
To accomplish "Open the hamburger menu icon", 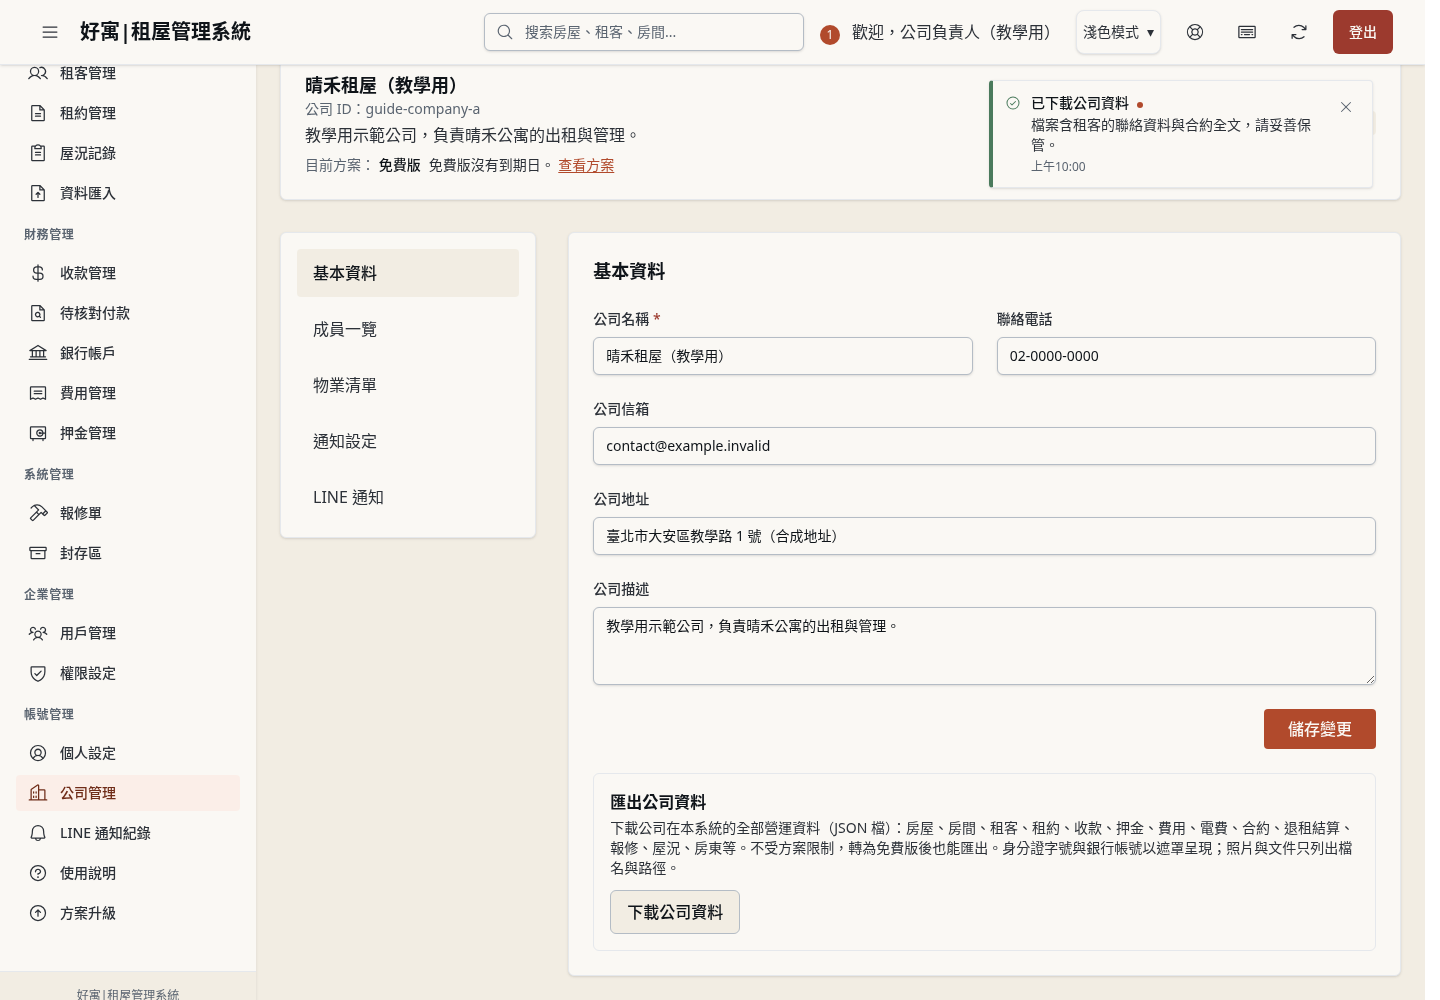I will 50,32.
